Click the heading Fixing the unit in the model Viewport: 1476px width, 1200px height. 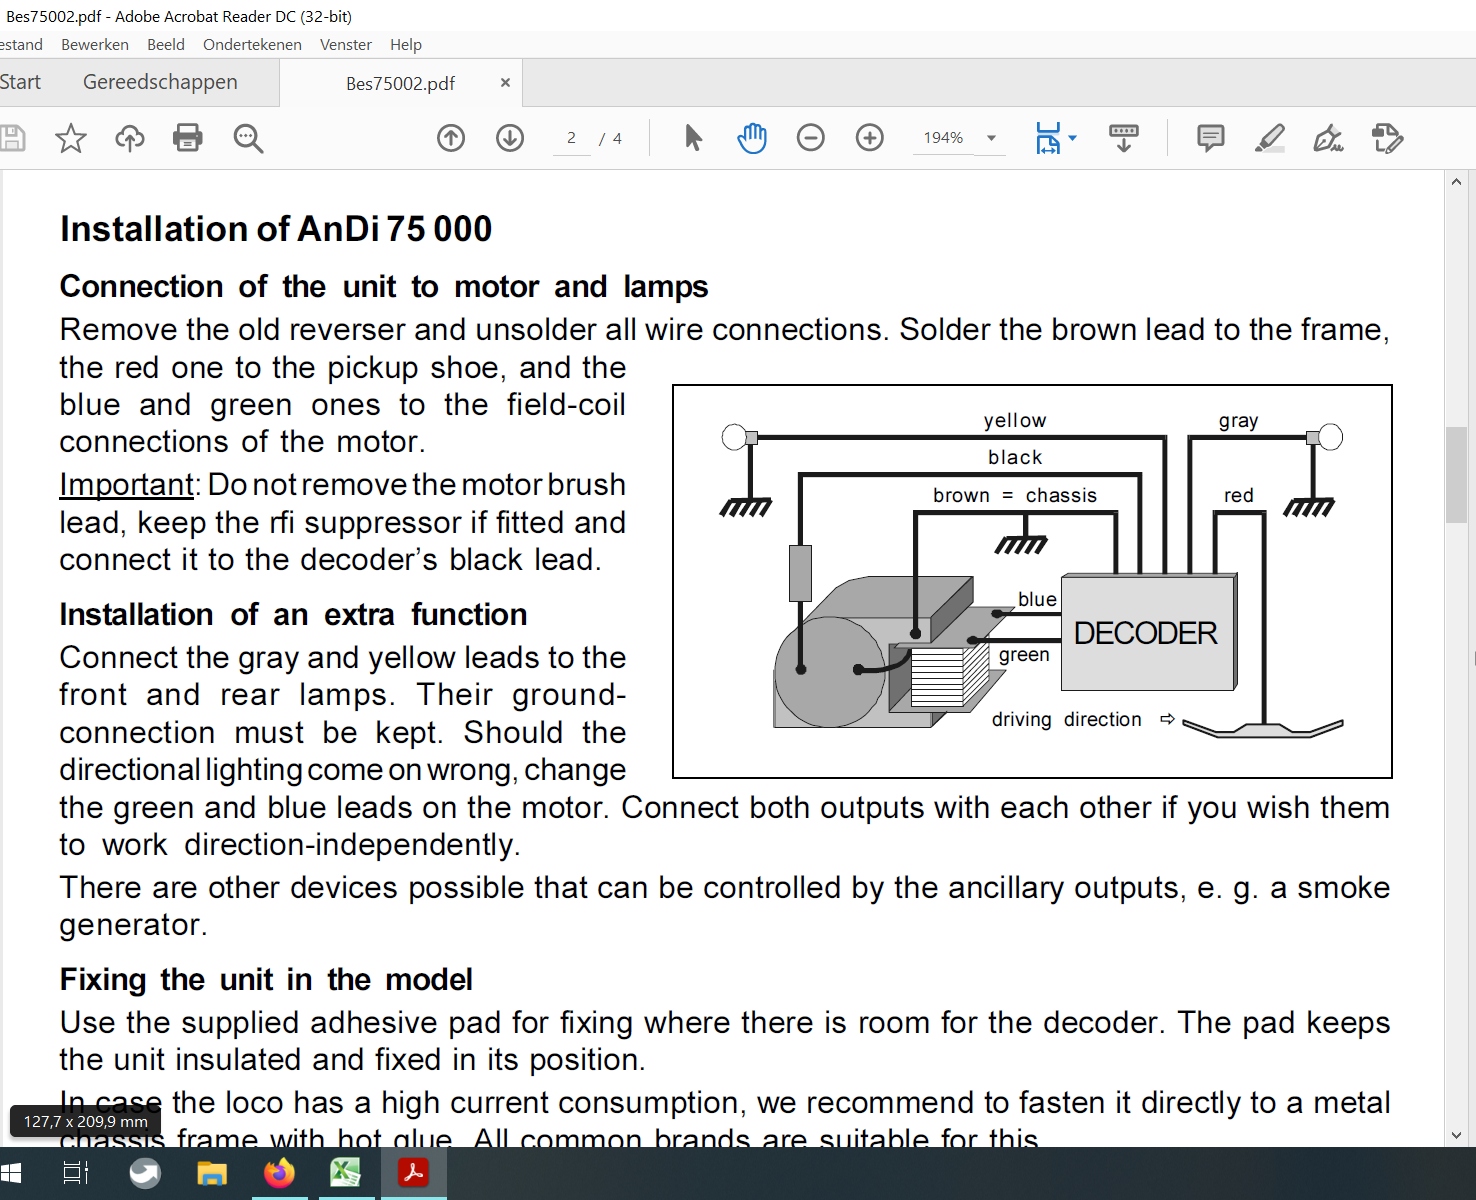tap(266, 980)
